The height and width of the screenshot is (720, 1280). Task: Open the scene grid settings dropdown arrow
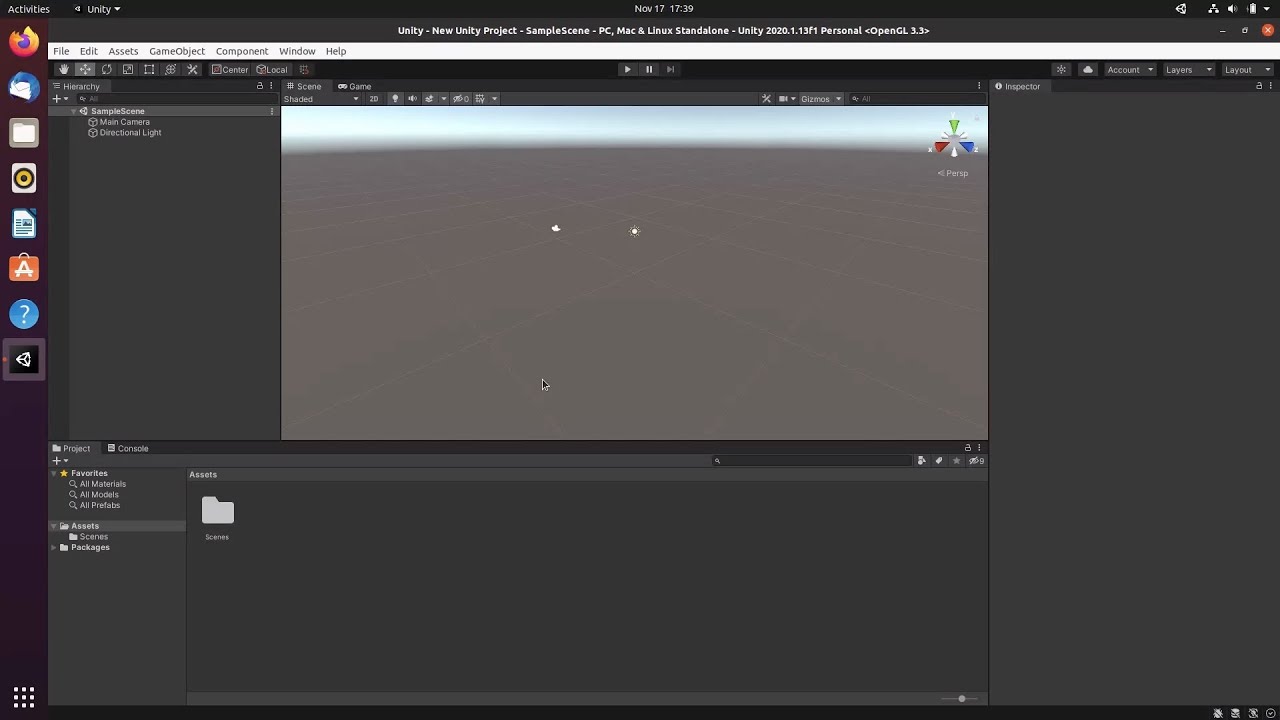[x=494, y=99]
